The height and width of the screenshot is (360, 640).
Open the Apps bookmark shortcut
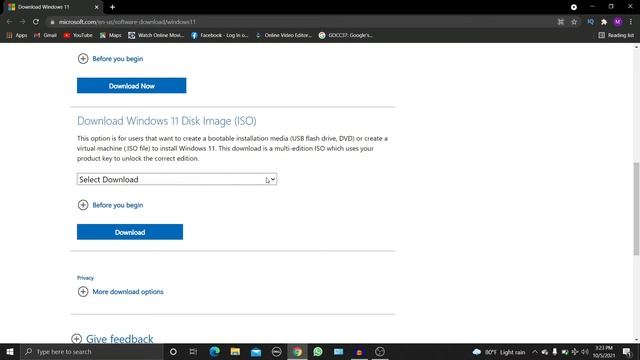point(17,36)
